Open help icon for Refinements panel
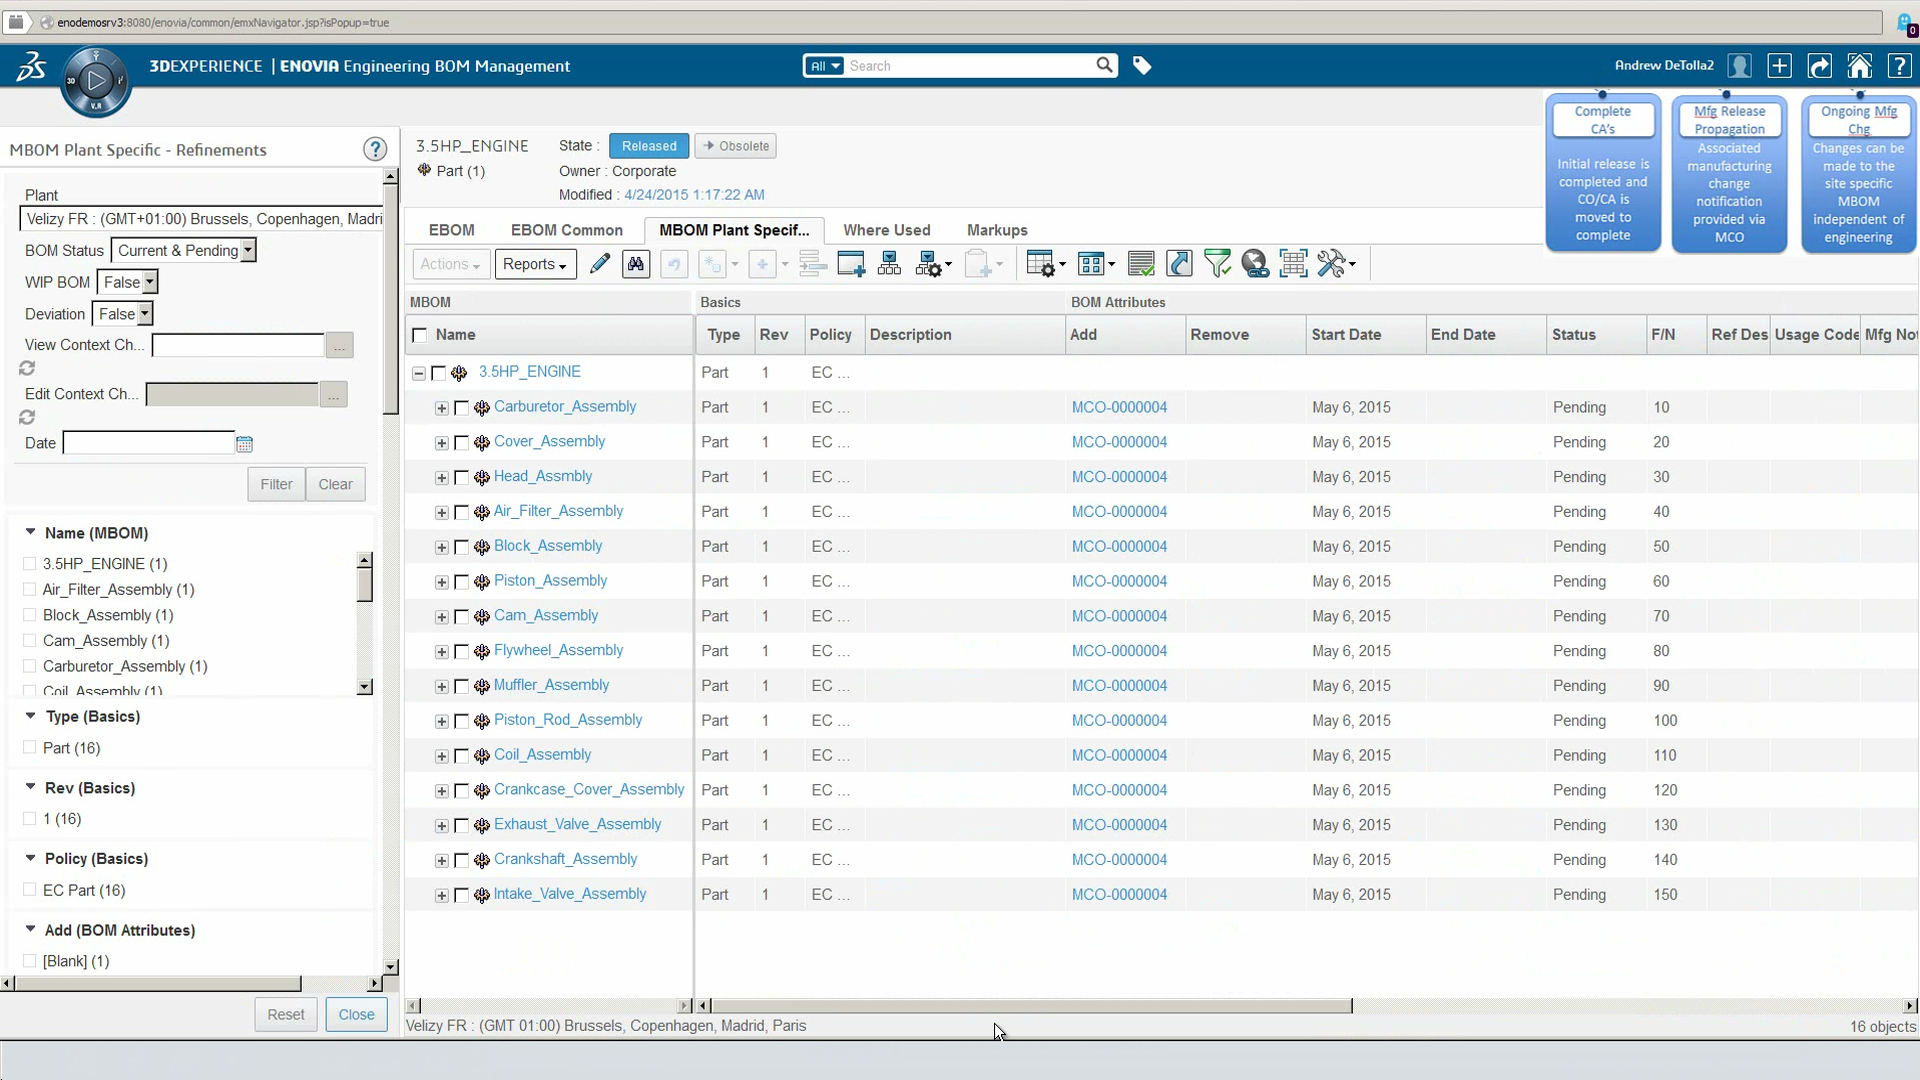 pyautogui.click(x=375, y=150)
